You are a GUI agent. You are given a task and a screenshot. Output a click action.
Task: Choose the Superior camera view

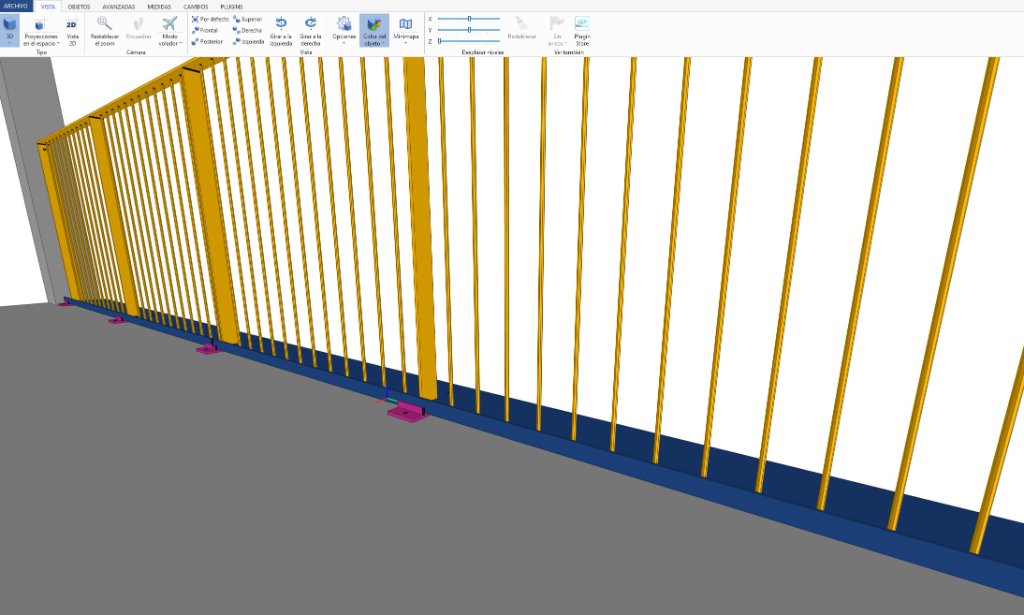248,20
